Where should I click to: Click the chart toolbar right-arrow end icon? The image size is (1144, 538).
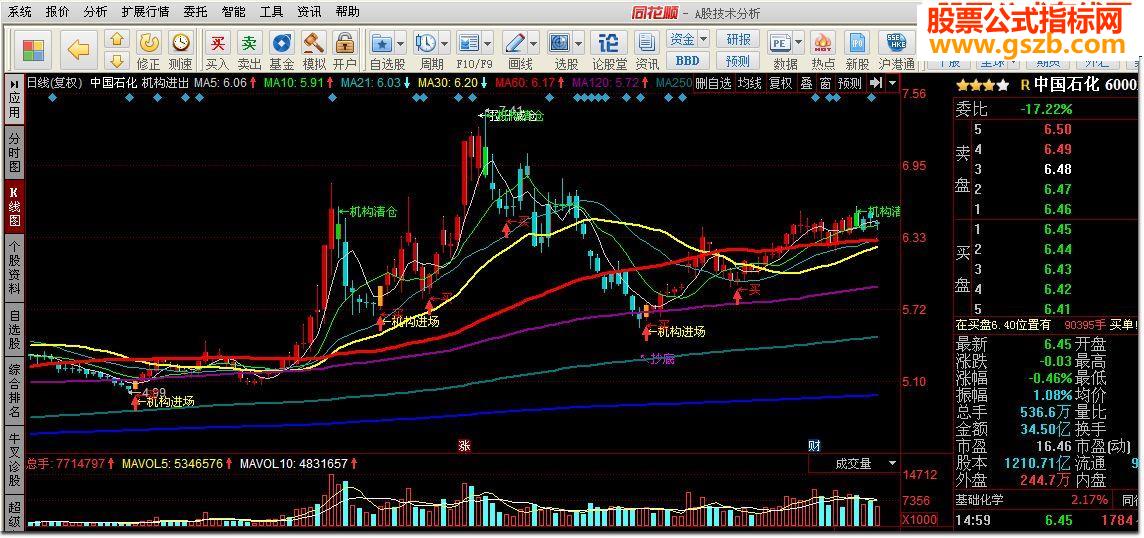coord(876,82)
